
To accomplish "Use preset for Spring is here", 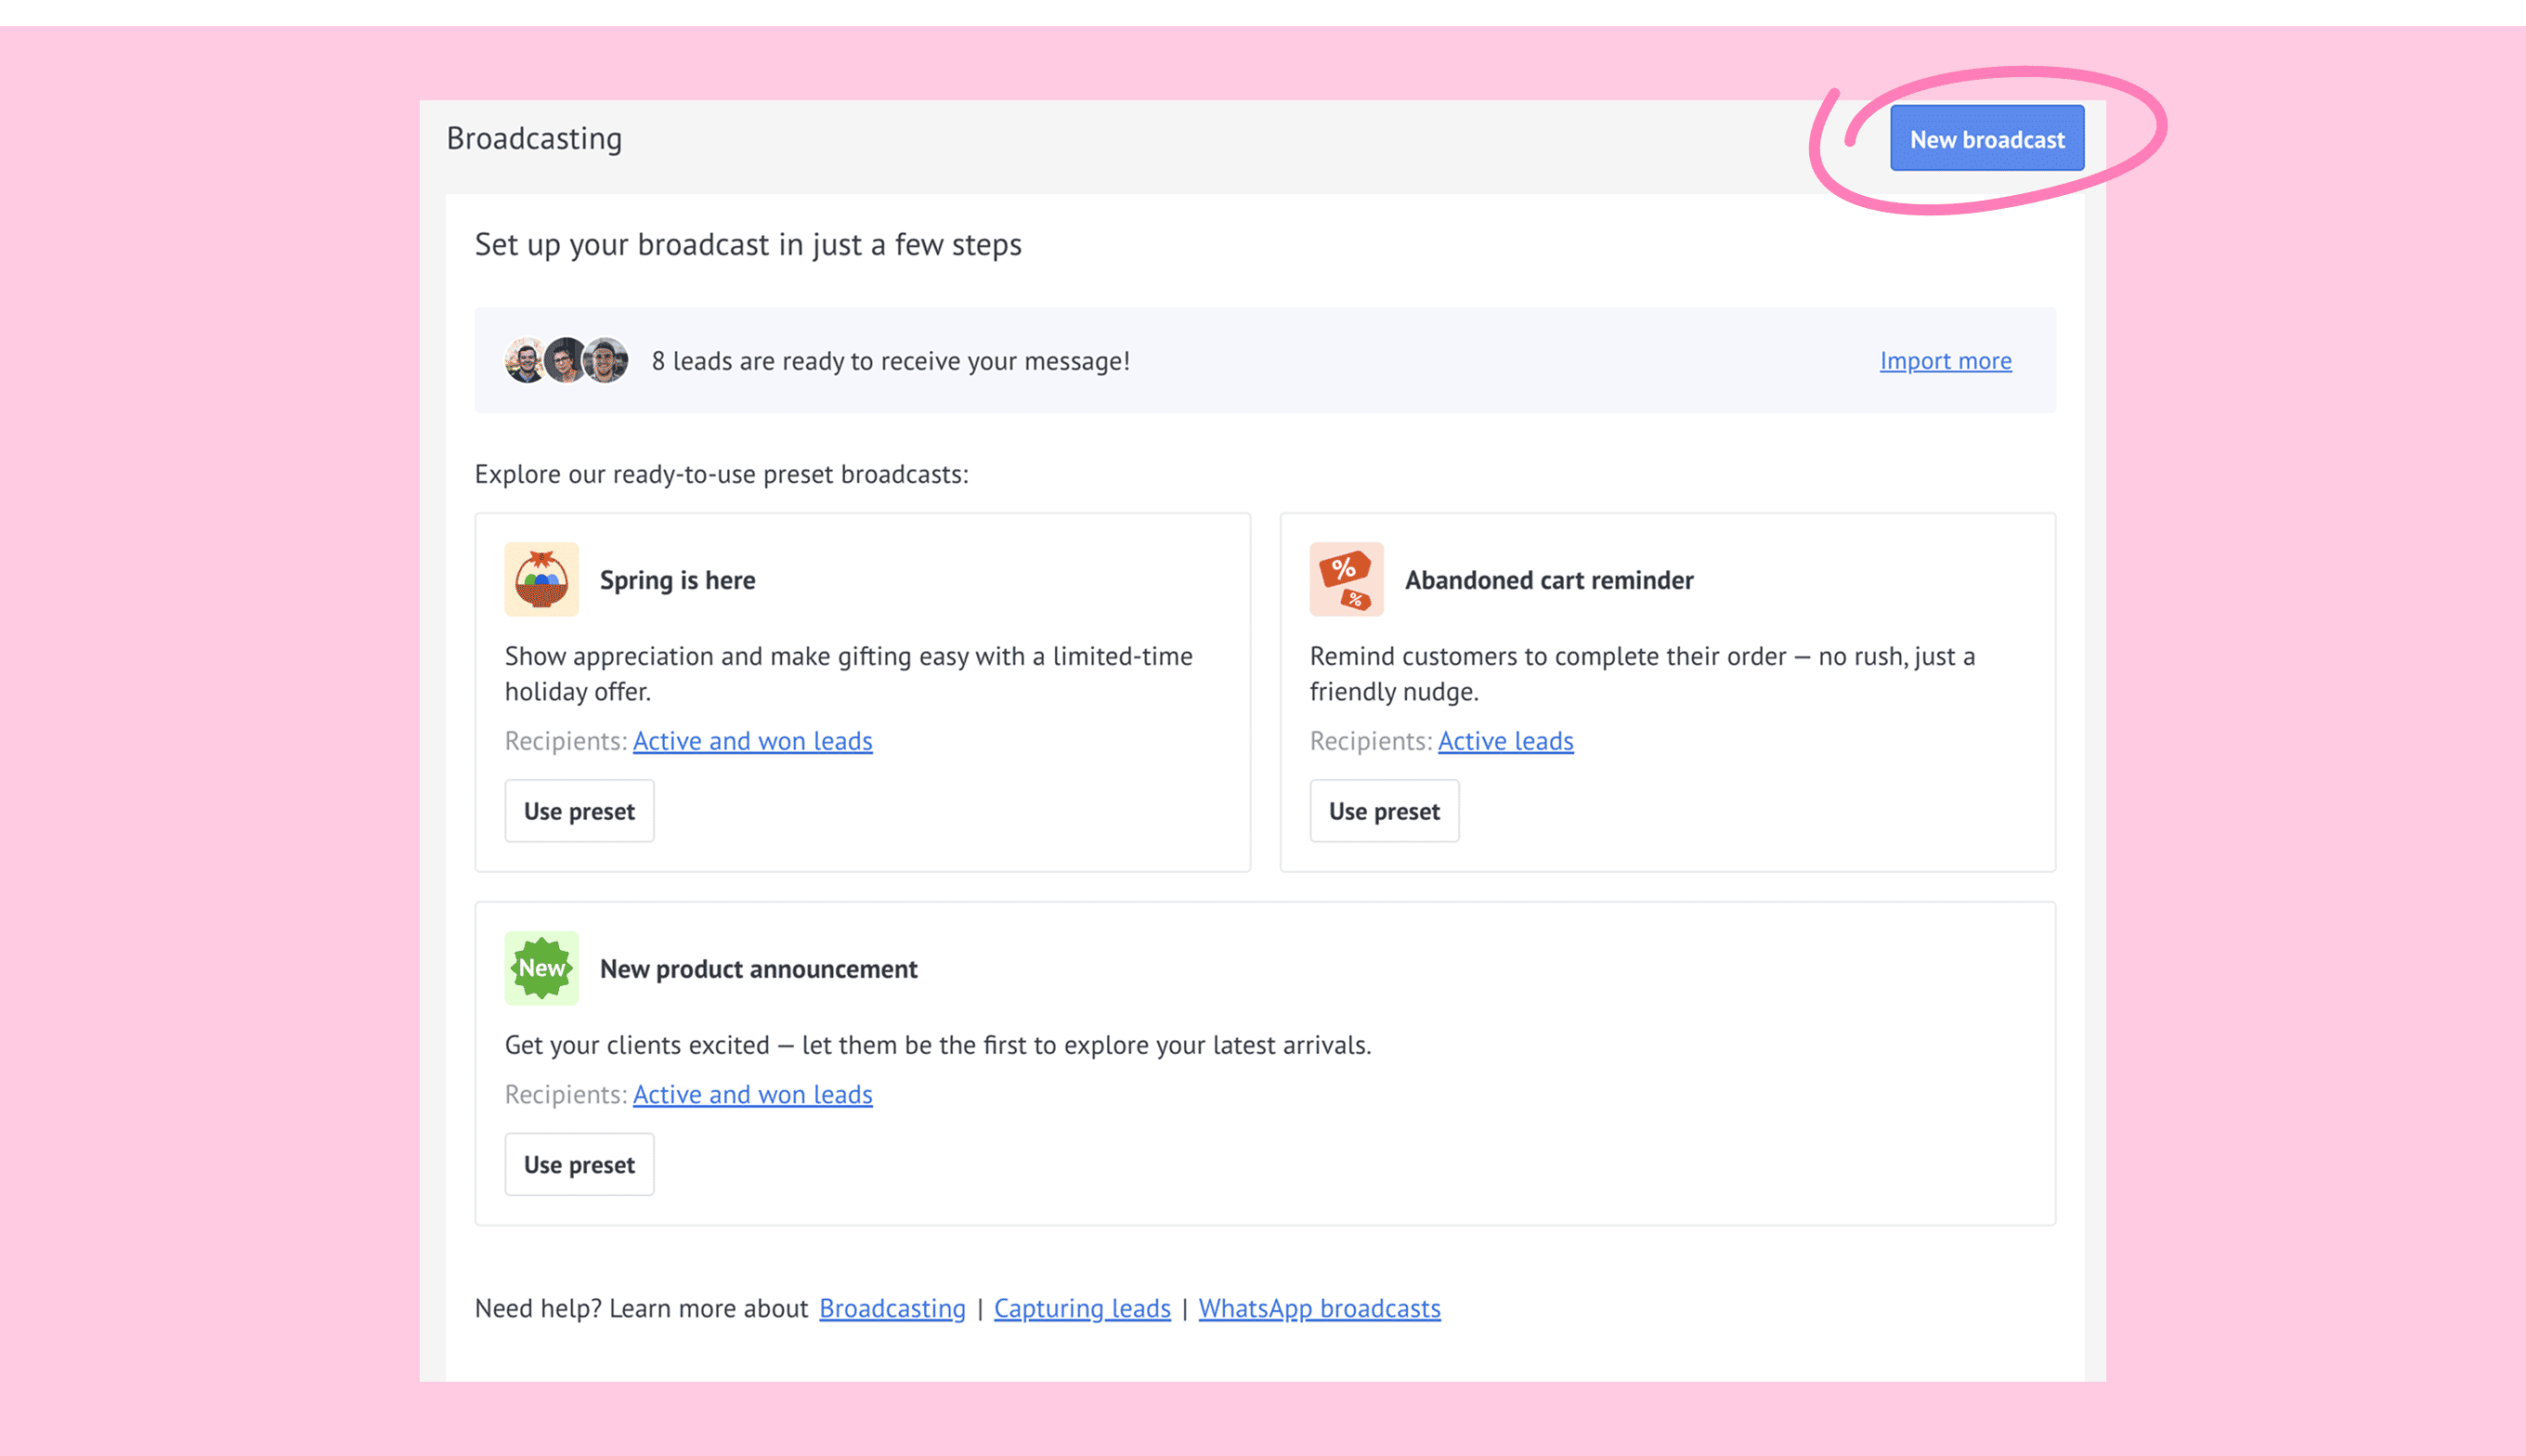I will (579, 811).
